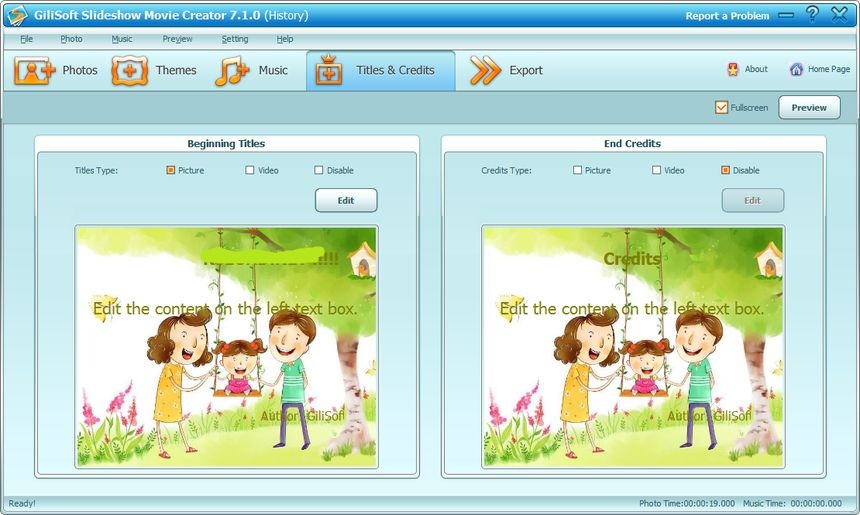Open the Export tab
The width and height of the screenshot is (860, 515).
pyautogui.click(x=506, y=70)
